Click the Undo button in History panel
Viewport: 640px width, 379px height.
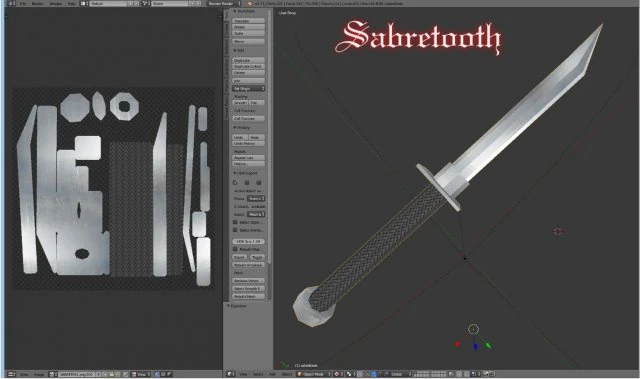pos(240,137)
